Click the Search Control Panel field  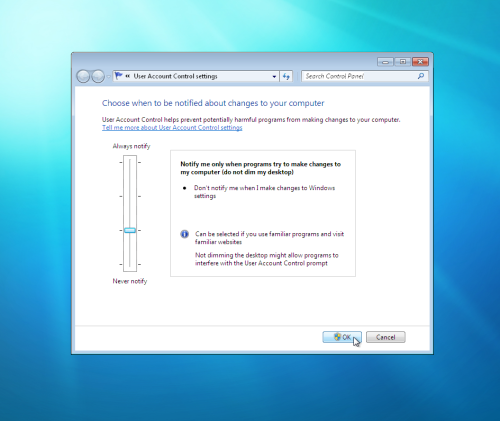tap(365, 76)
